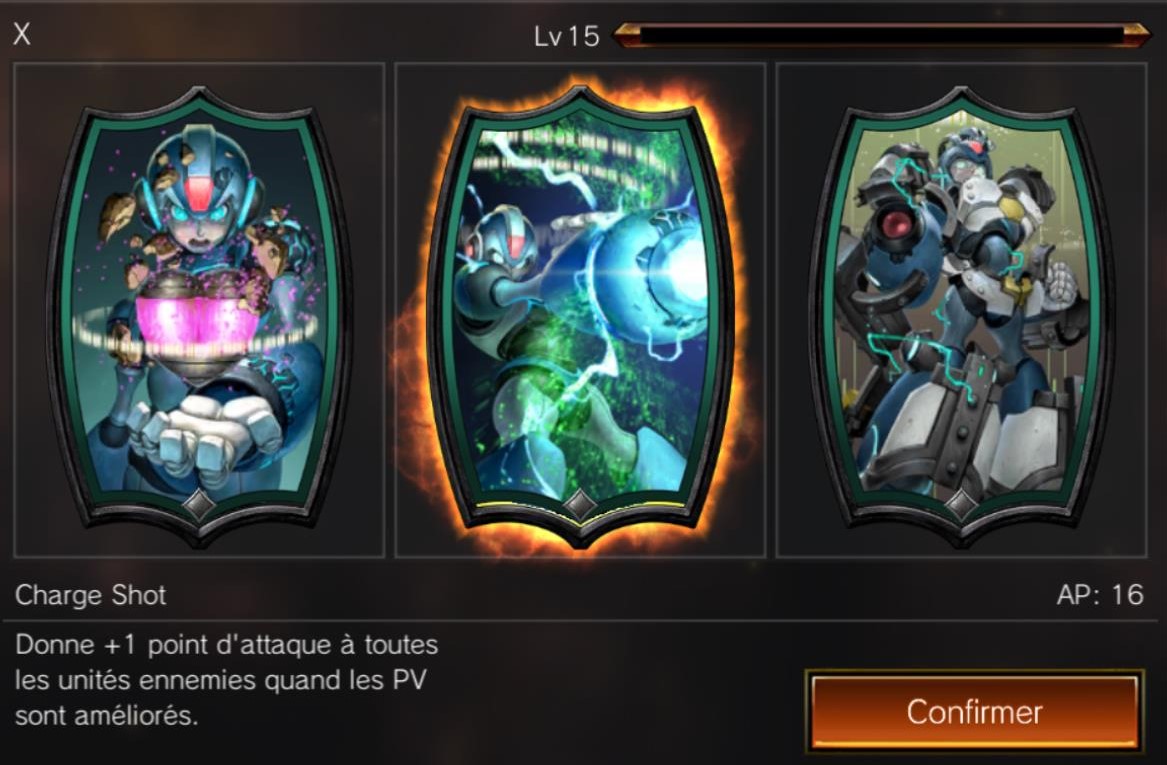The height and width of the screenshot is (765, 1167).
Task: Click the AP: 16 cost indicator
Action: (1099, 595)
